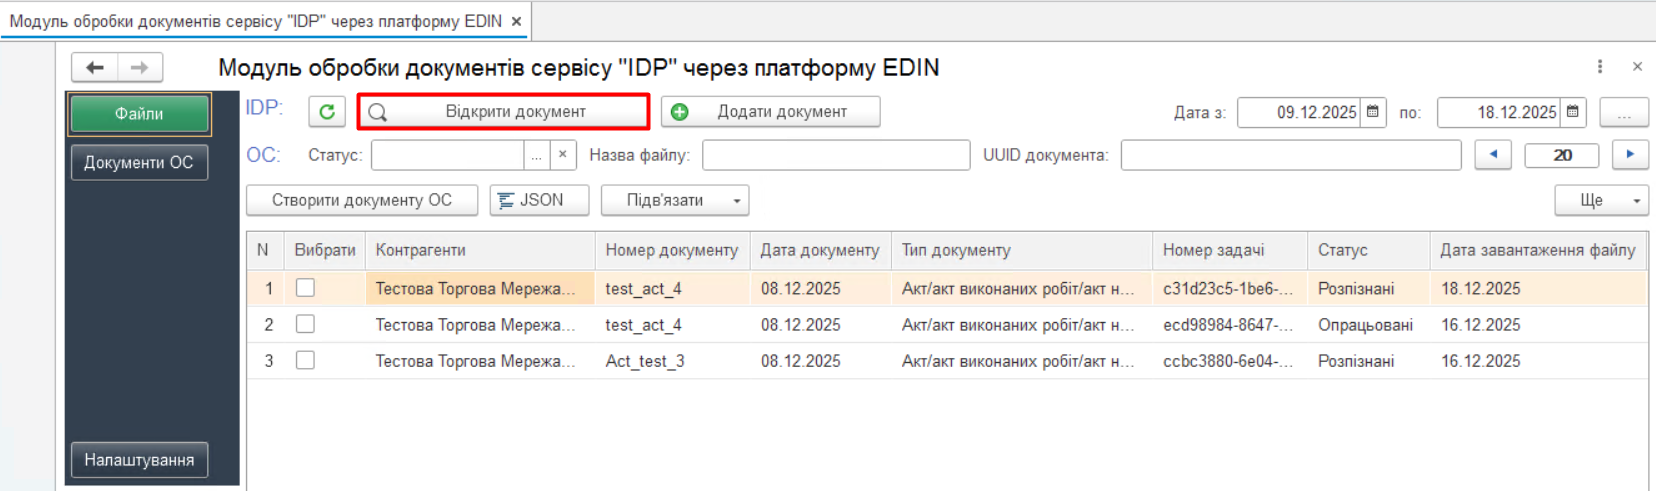Image resolution: width=1656 pixels, height=491 pixels.
Task: Select the Файли section in the sidebar
Action: (139, 114)
